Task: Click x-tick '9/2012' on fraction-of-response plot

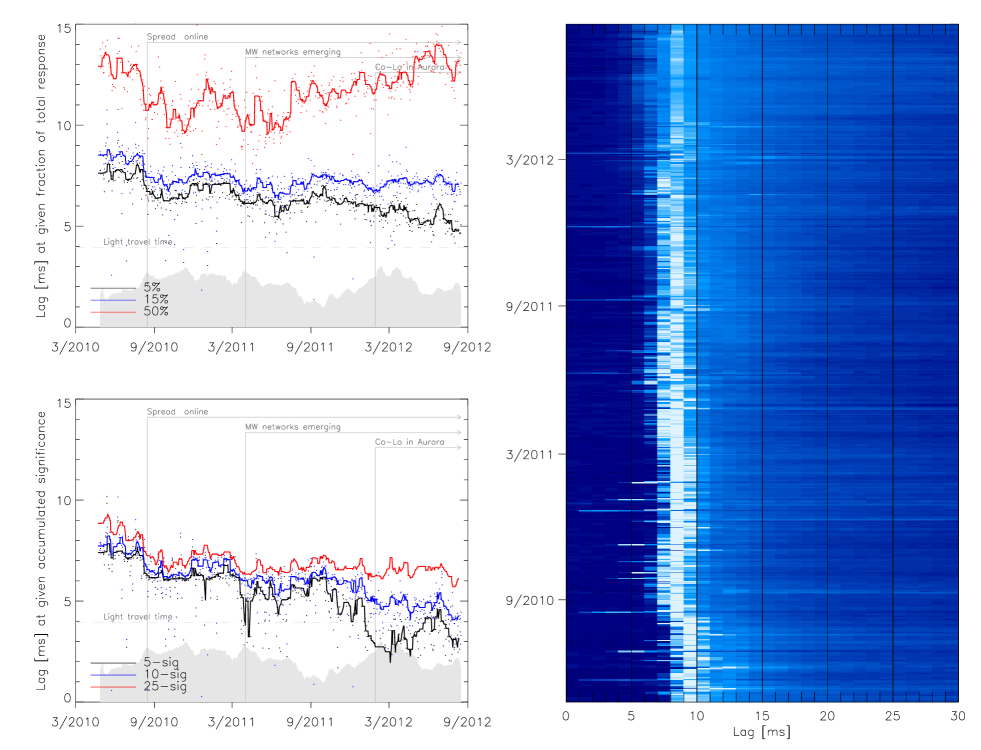Action: 467,347
